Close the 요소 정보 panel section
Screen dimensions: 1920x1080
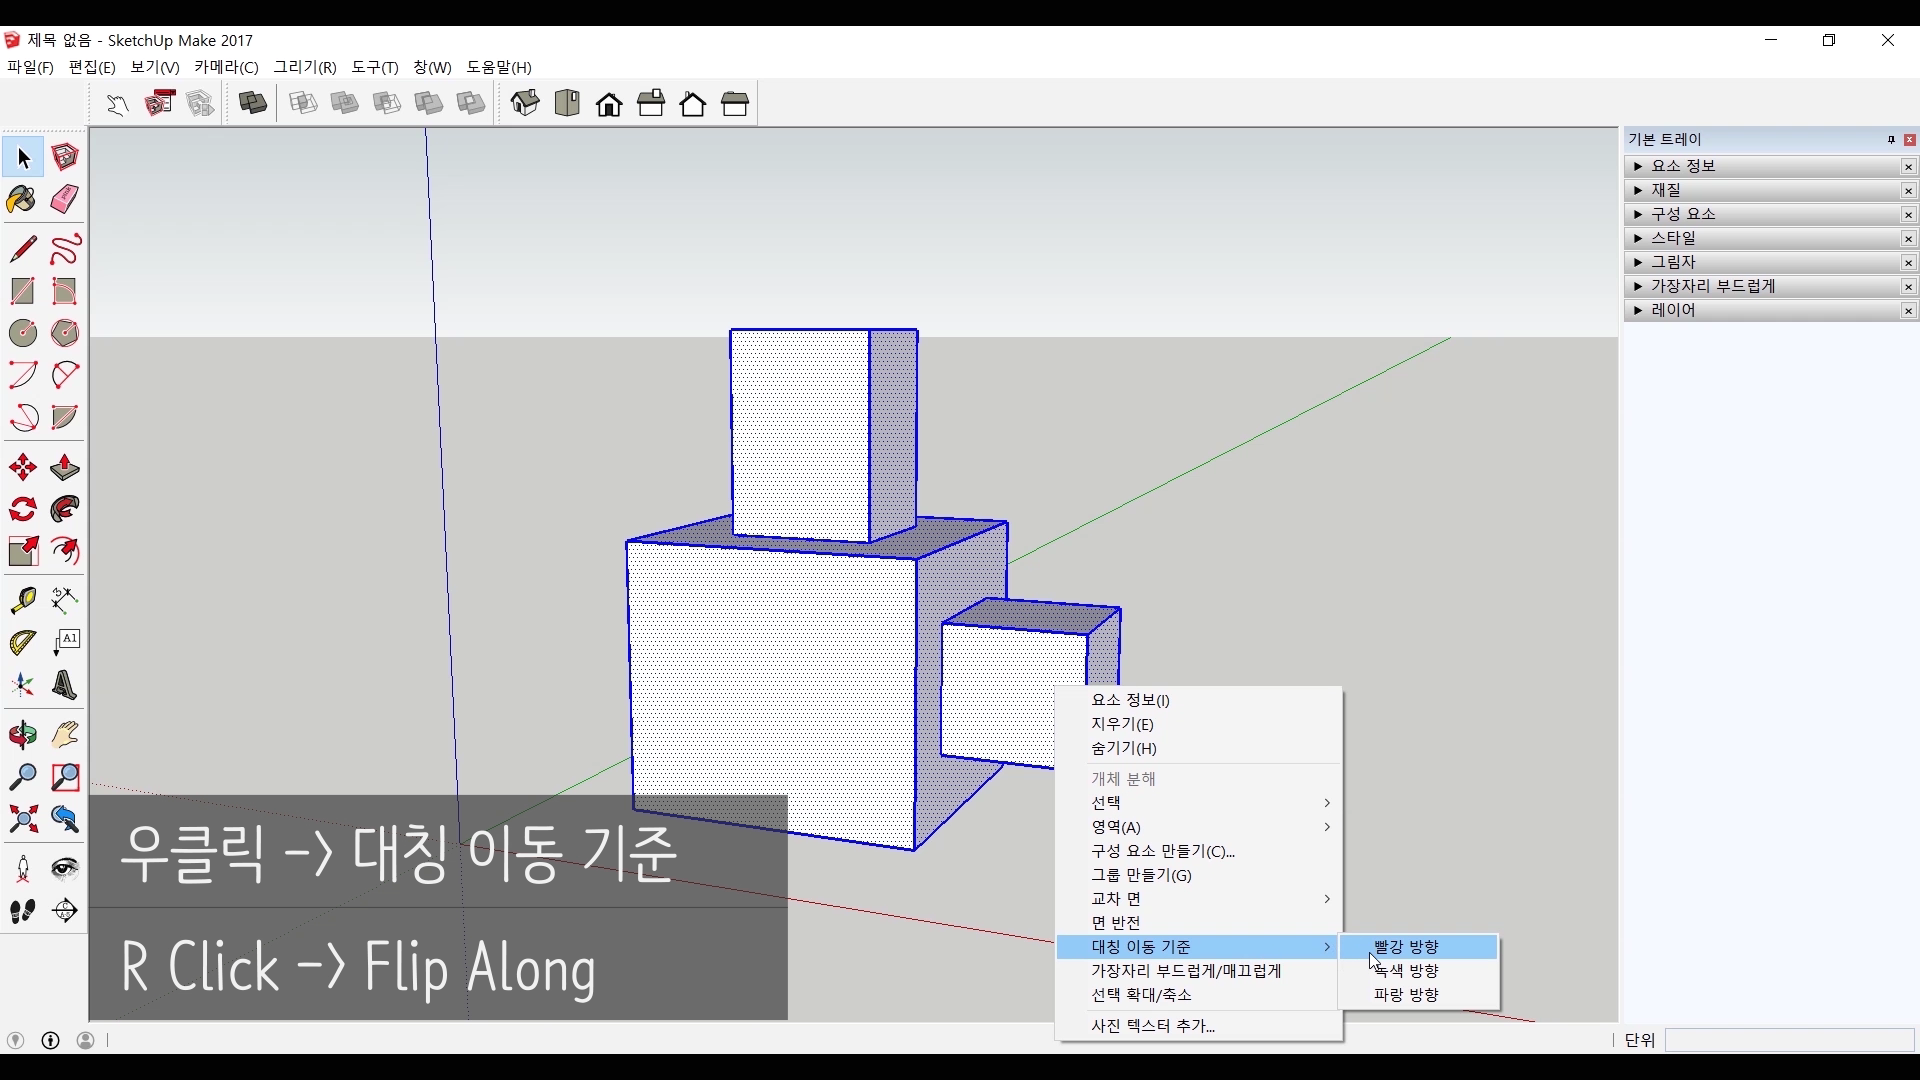(x=1908, y=167)
